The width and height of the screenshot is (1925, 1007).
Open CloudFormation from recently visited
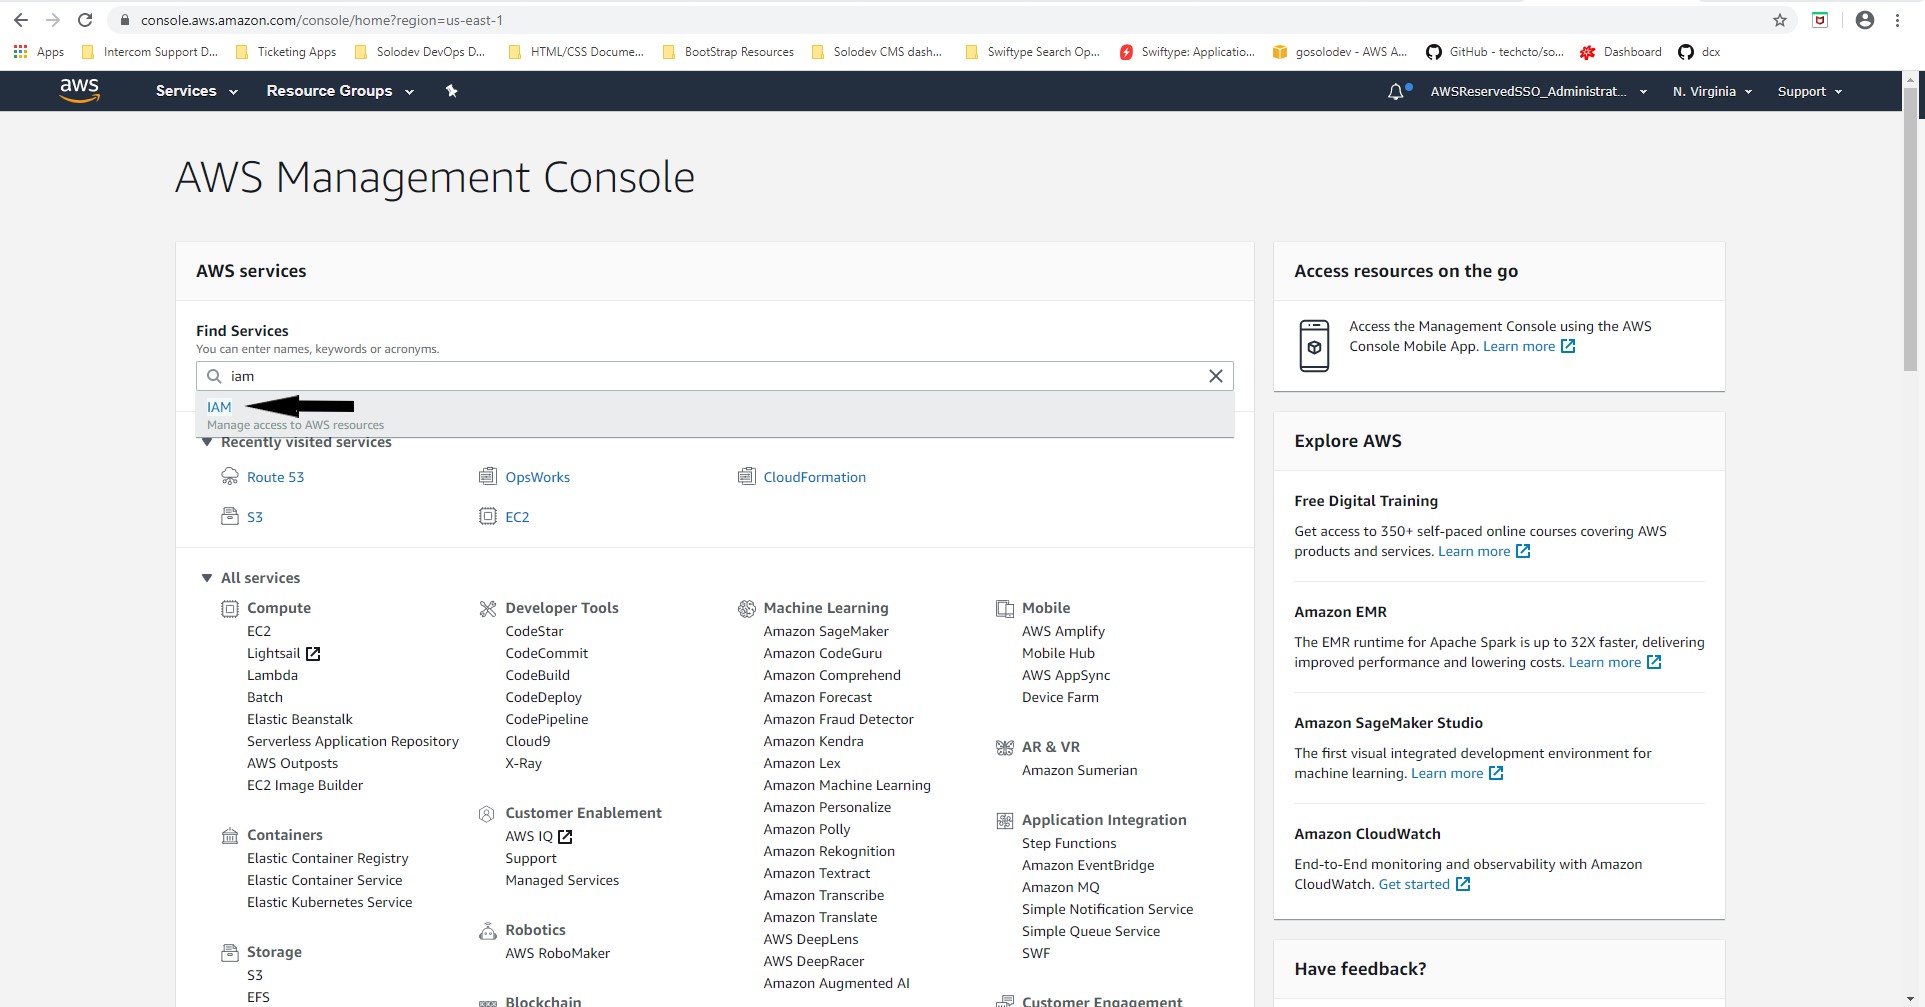(814, 477)
